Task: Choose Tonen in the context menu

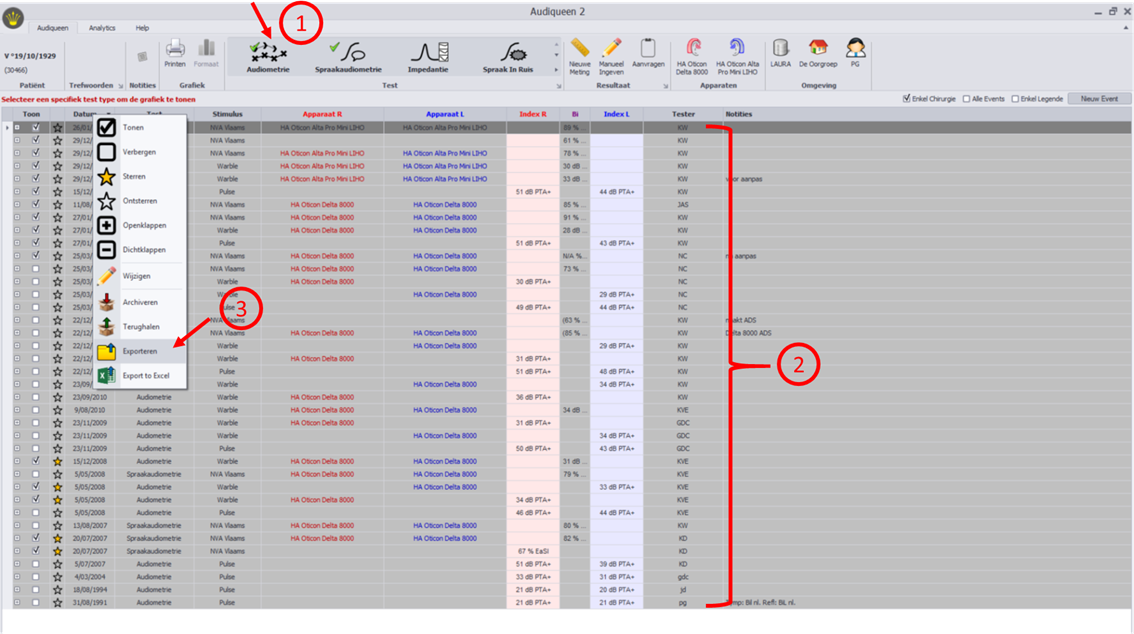Action: pos(140,128)
